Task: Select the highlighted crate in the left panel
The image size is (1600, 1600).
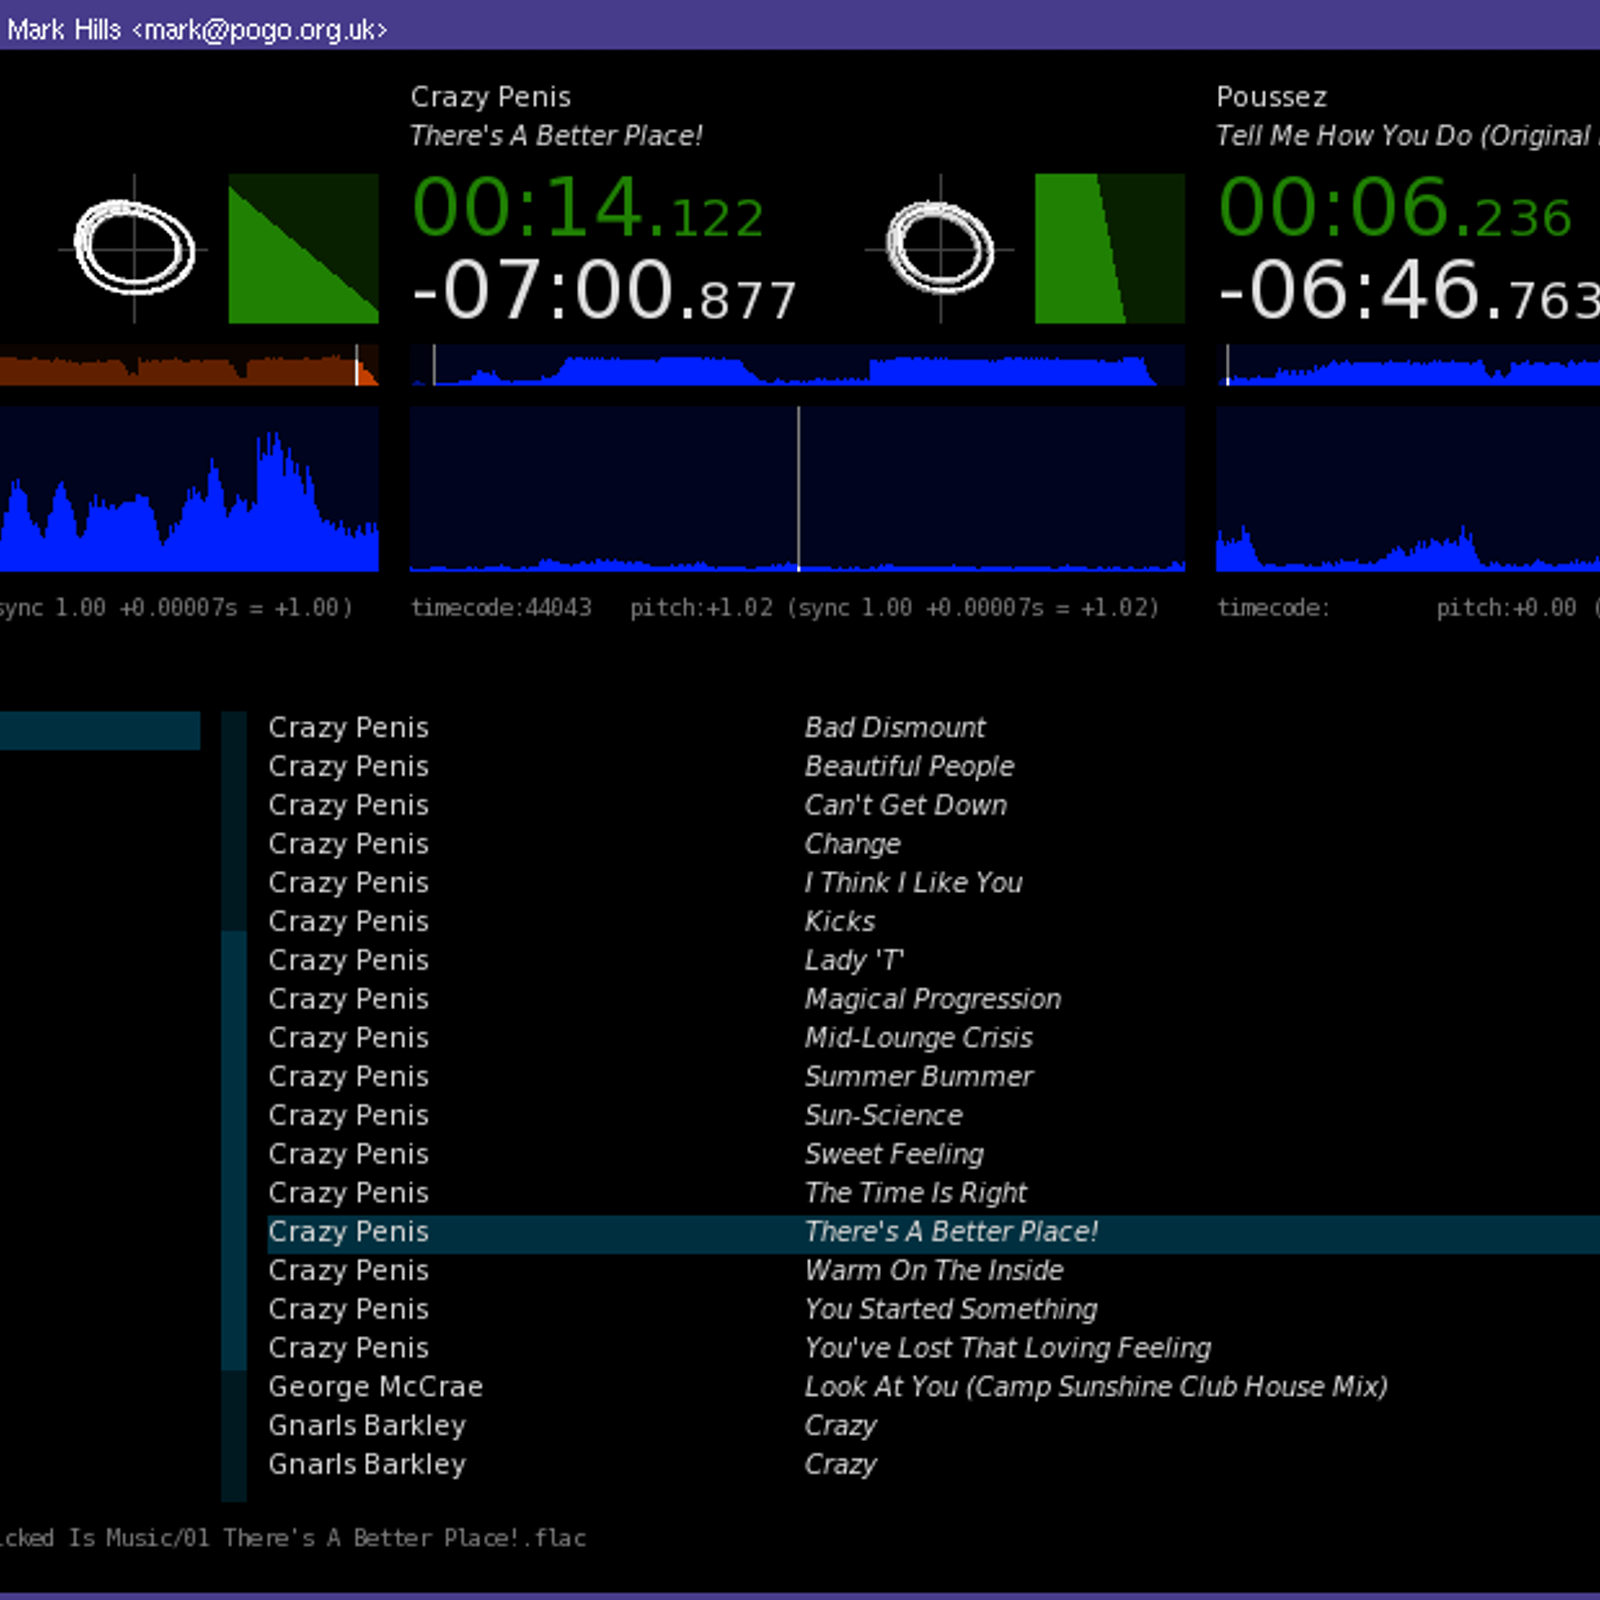Action: [100, 731]
